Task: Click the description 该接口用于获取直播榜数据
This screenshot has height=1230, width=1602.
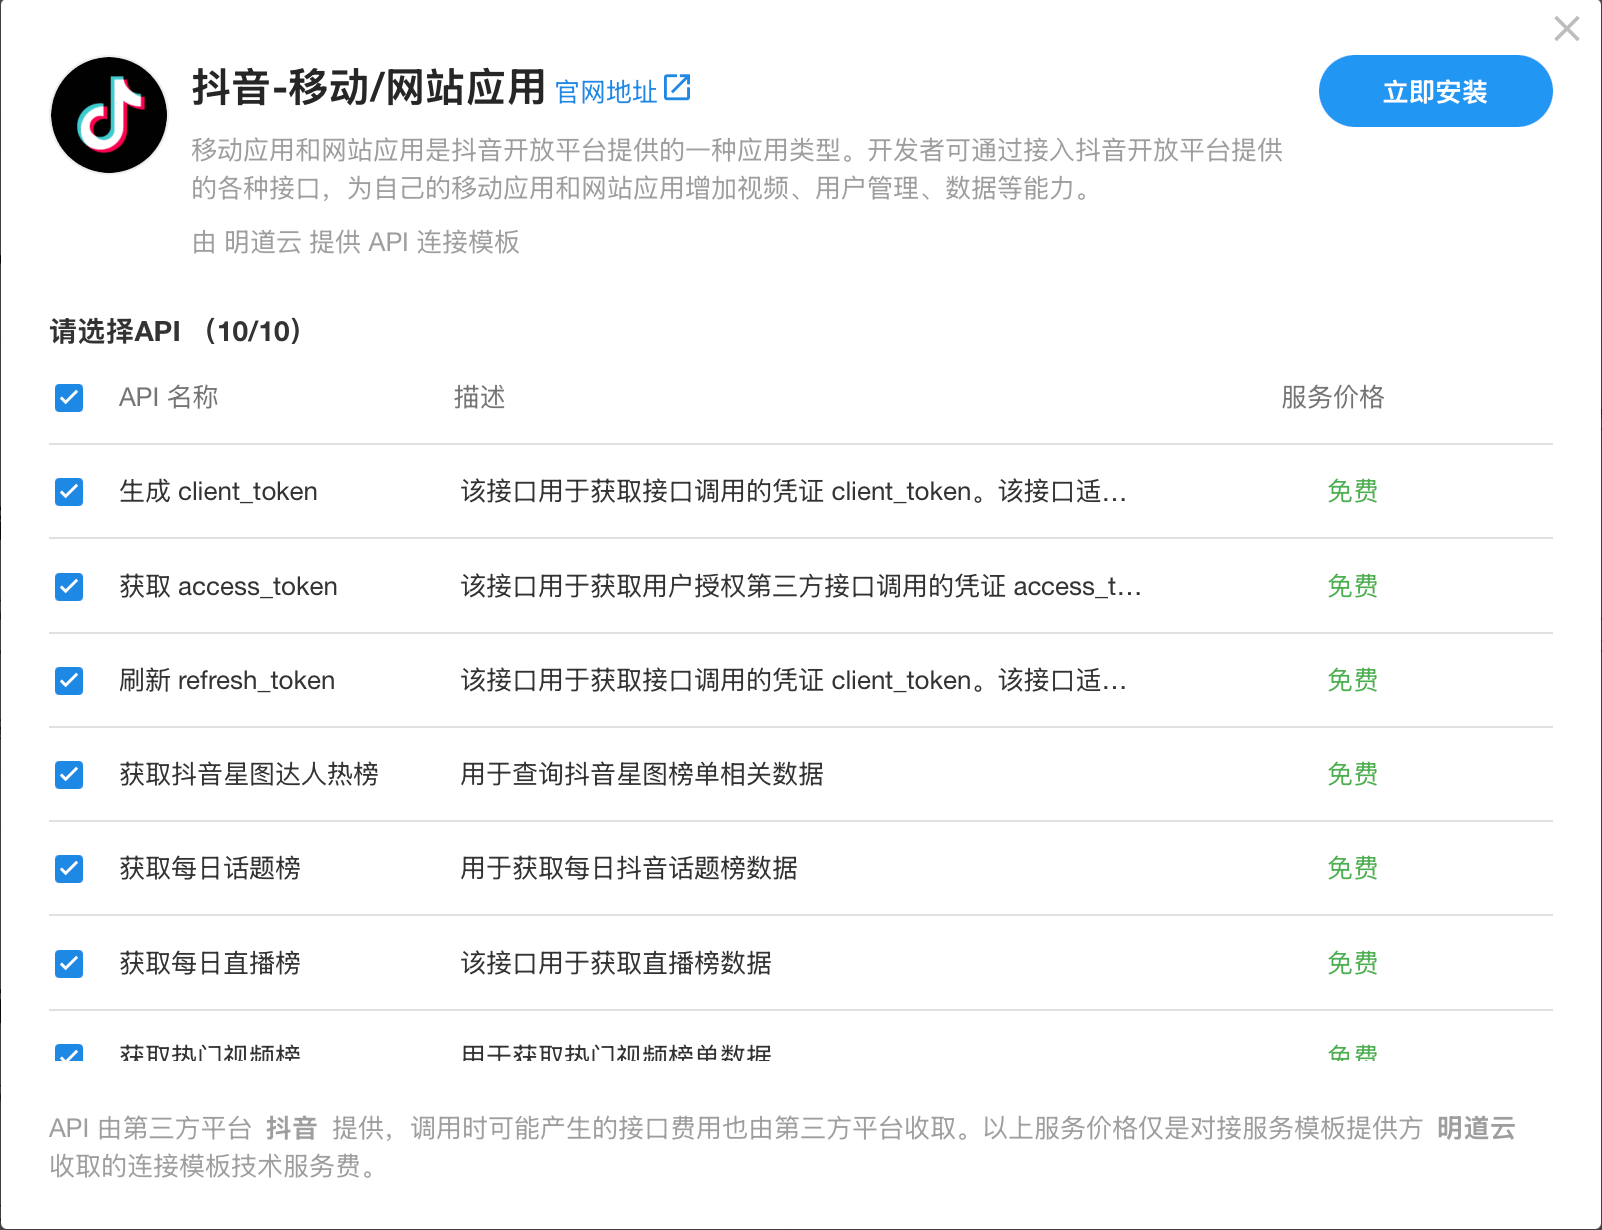Action: point(616,964)
